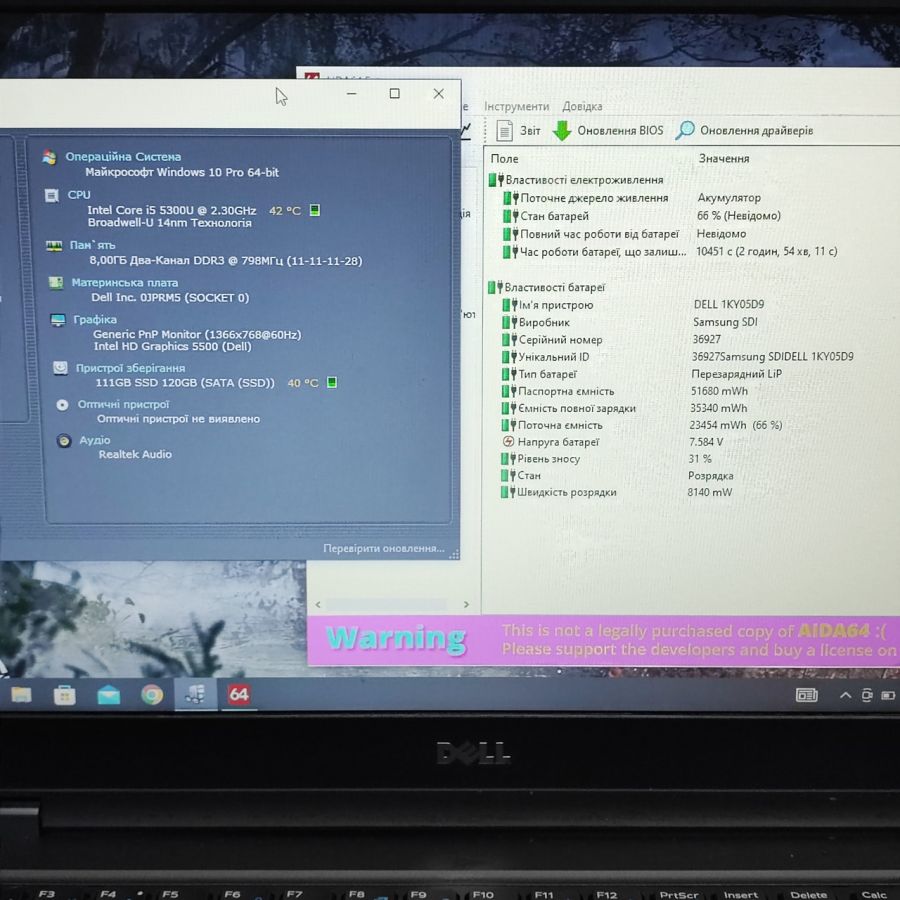Click the Оновлення драйверів magnifier icon
The height and width of the screenshot is (900, 900).
tap(685, 130)
